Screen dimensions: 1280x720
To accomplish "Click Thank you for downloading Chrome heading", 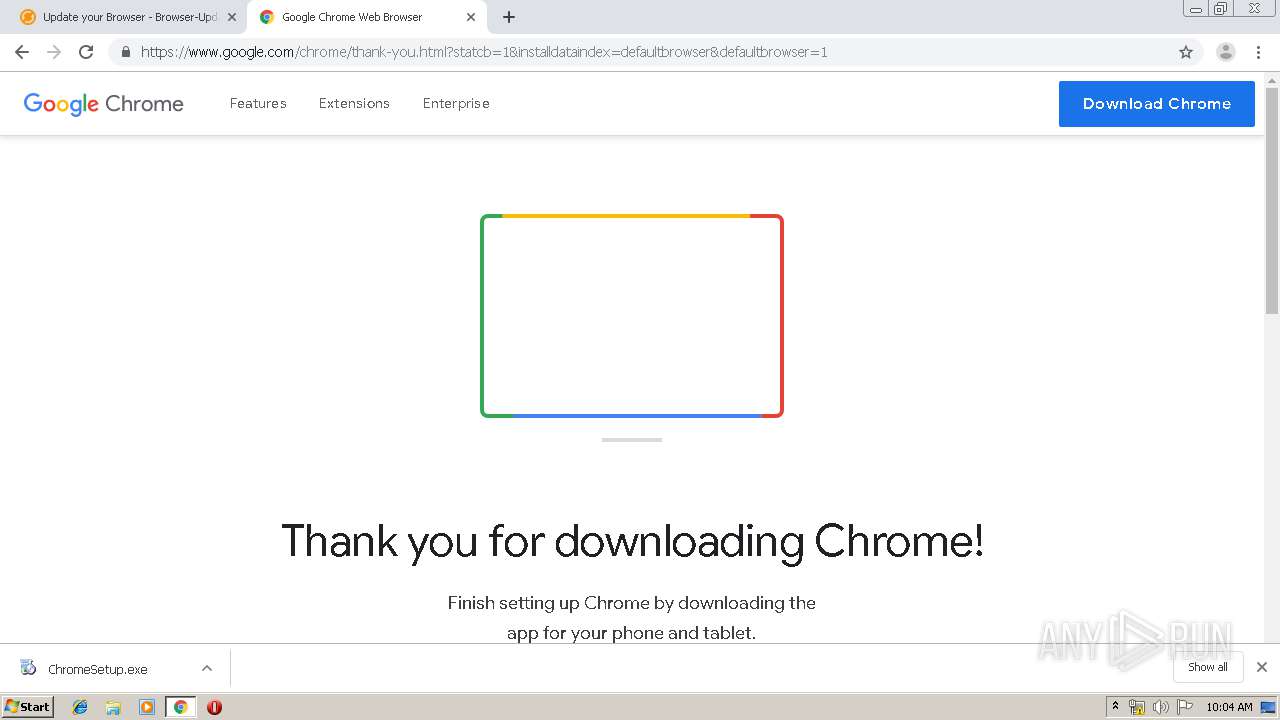I will point(632,541).
